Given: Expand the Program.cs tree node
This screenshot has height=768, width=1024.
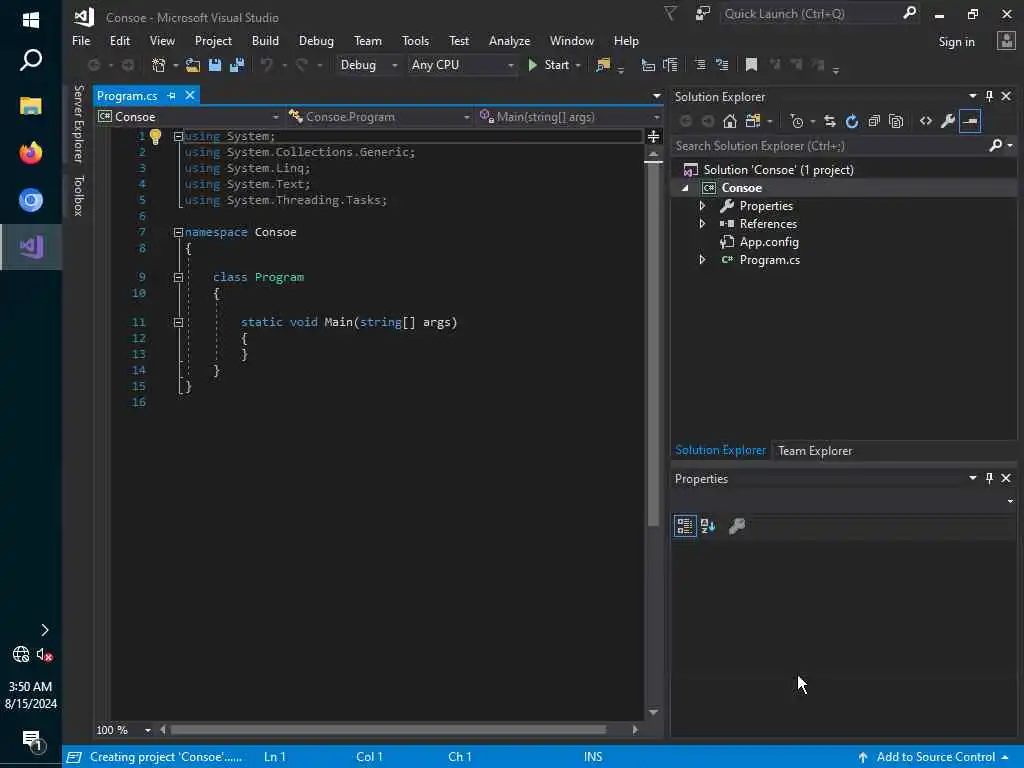Looking at the screenshot, I should 703,259.
